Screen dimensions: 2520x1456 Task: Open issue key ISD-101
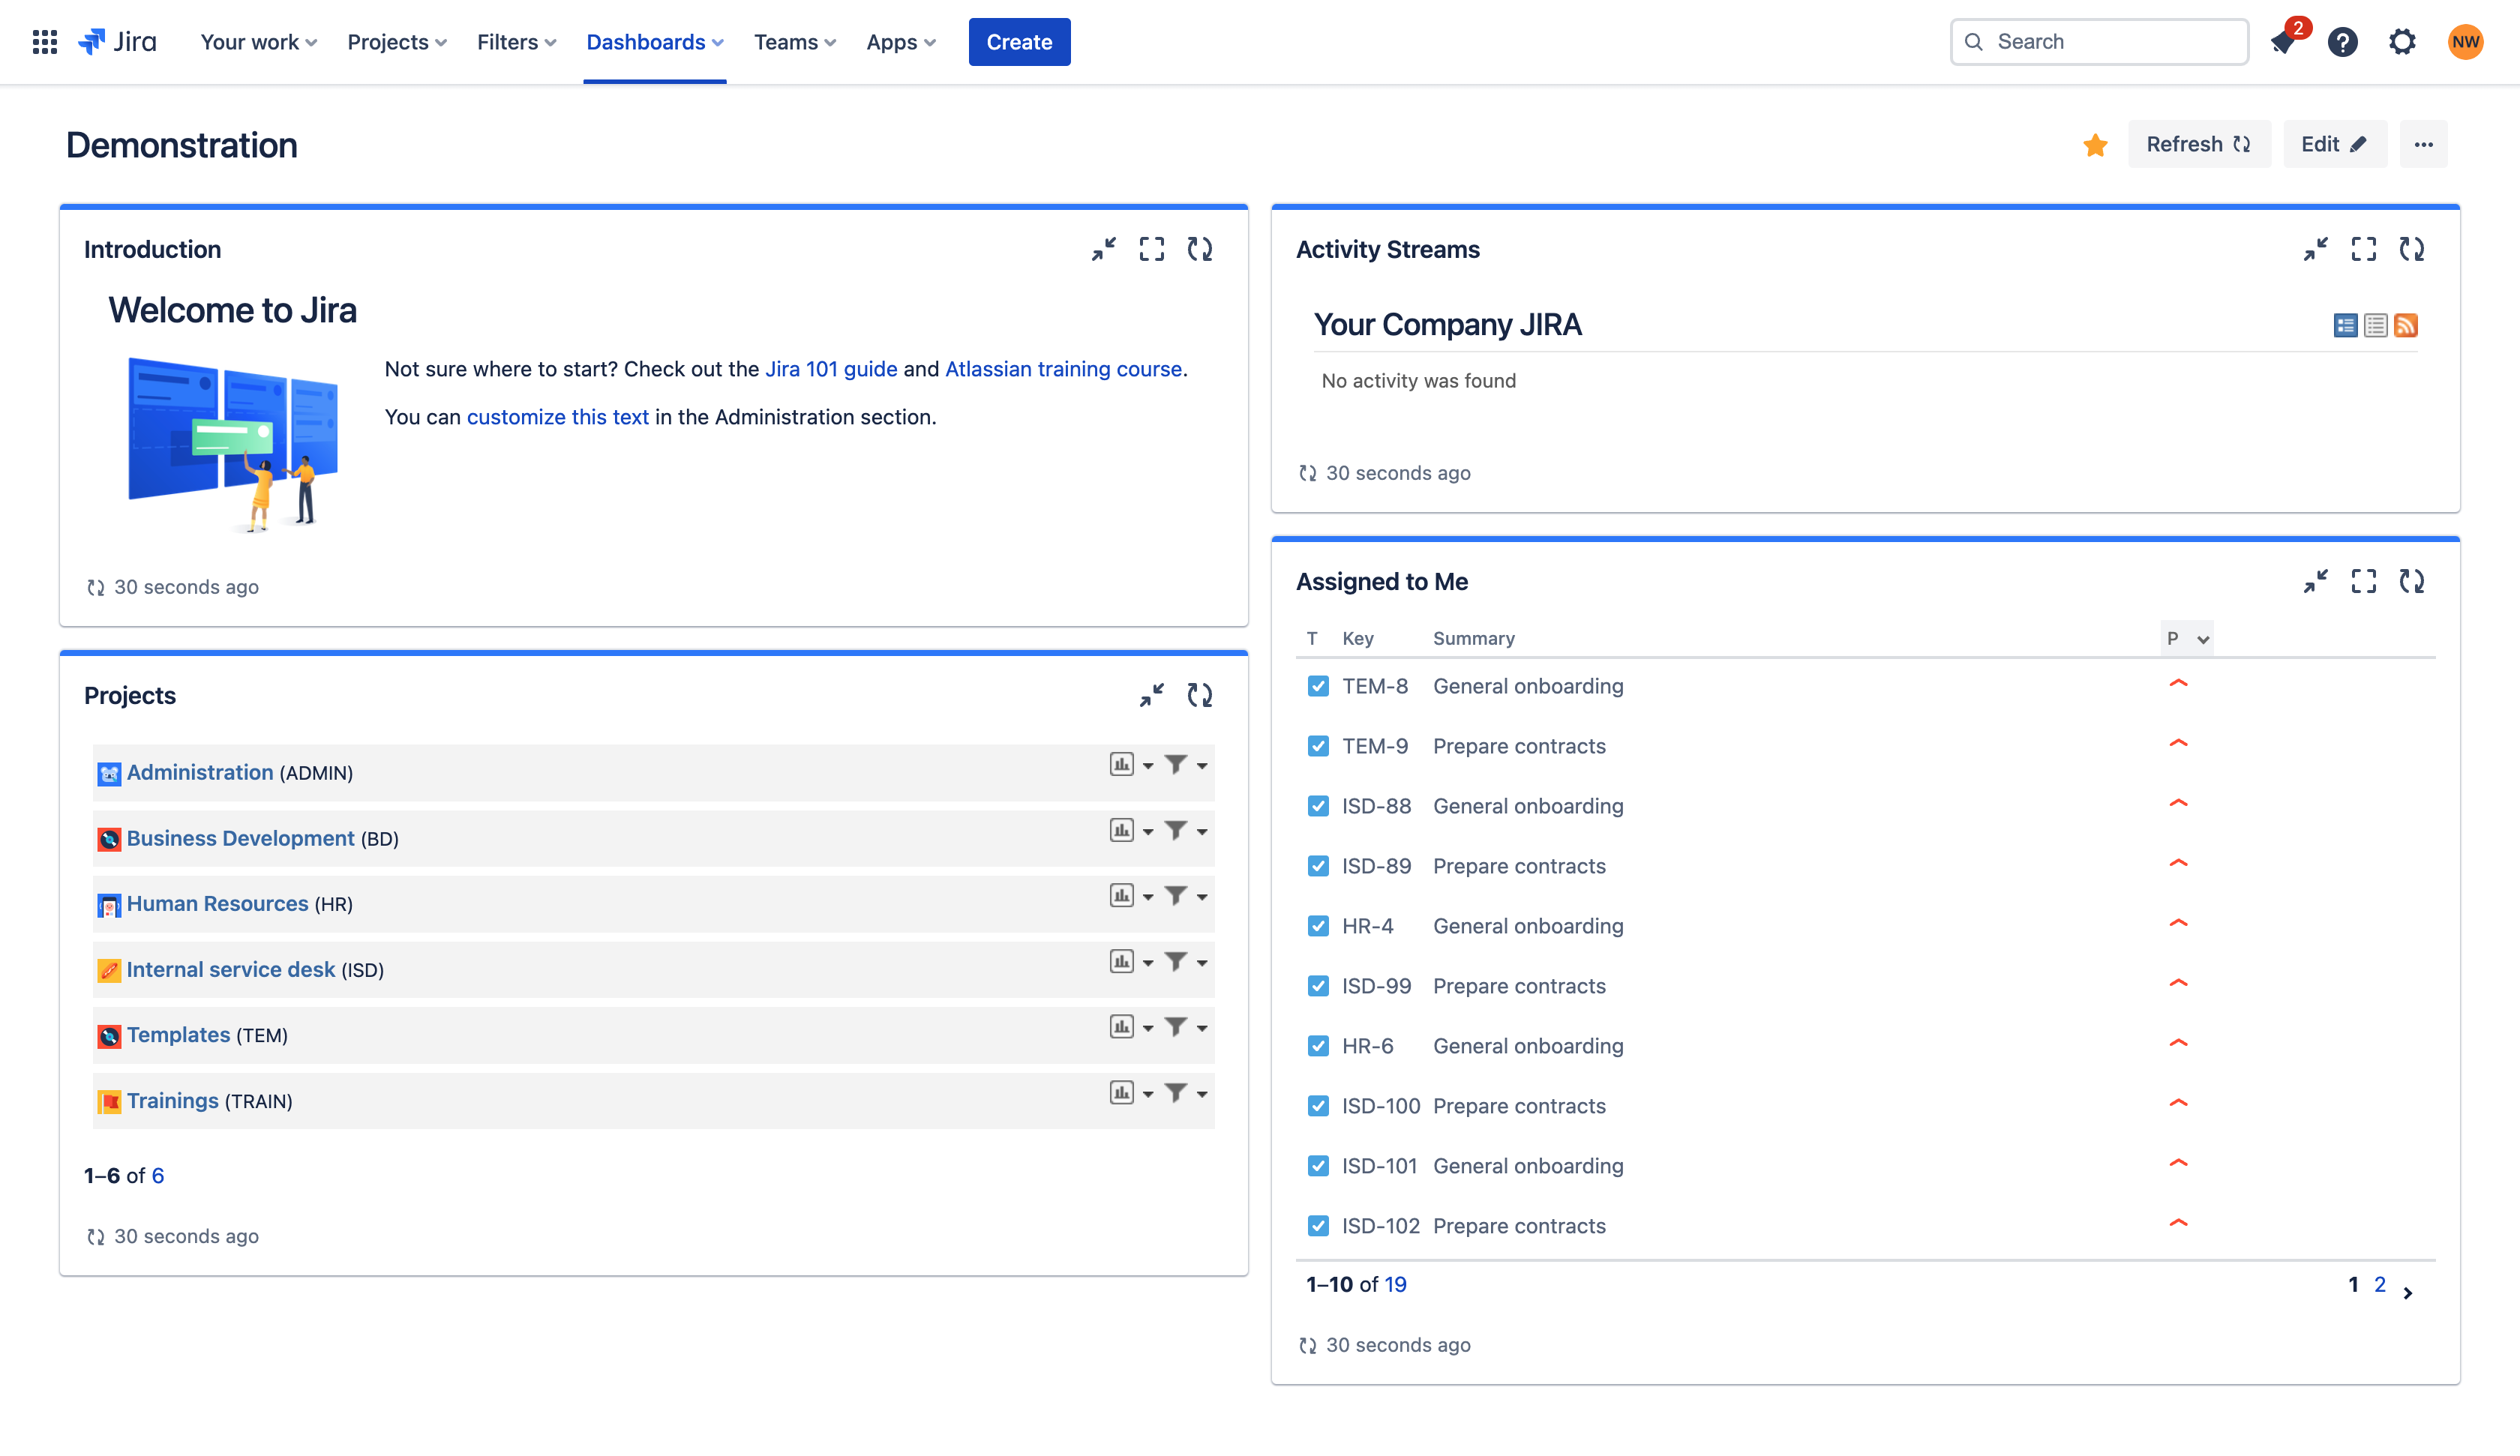1379,1166
